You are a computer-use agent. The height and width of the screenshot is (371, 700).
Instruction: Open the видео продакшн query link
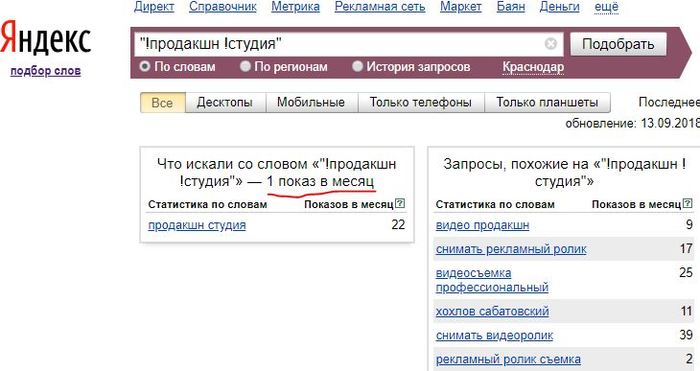[x=482, y=225]
